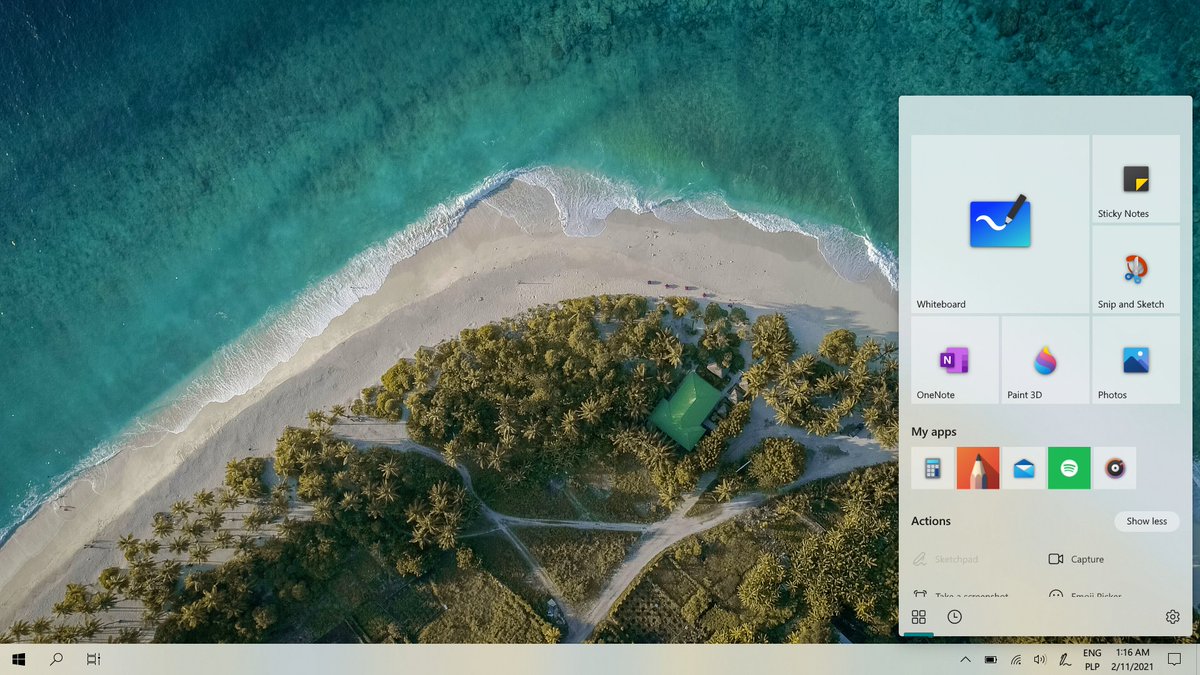Open the panel settings gear
The image size is (1200, 675).
(1172, 617)
